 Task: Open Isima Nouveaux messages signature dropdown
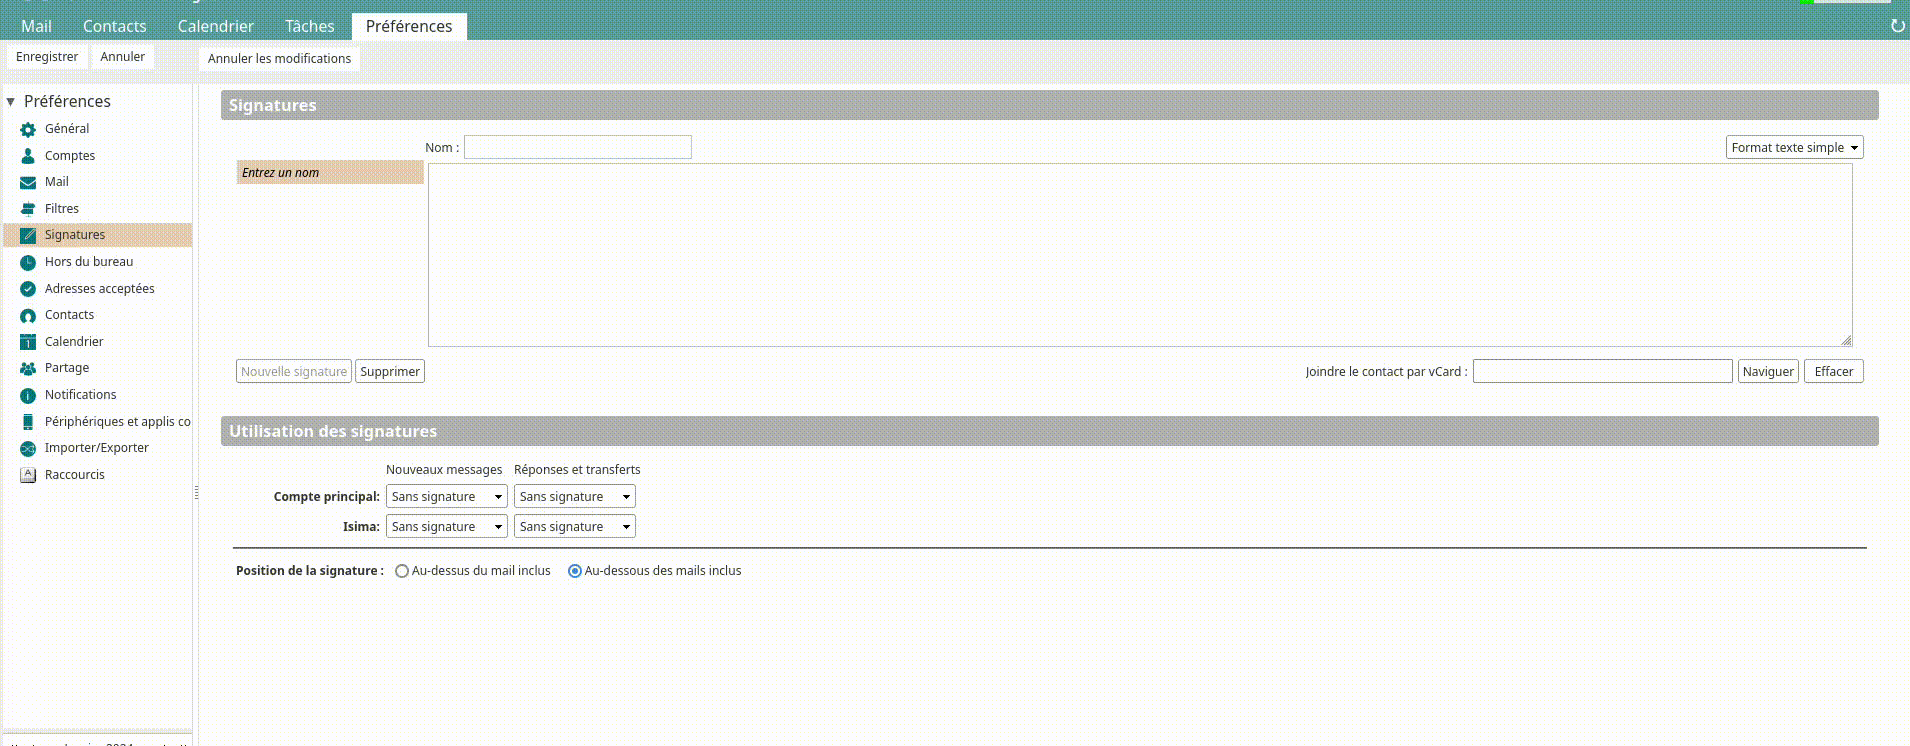click(446, 526)
